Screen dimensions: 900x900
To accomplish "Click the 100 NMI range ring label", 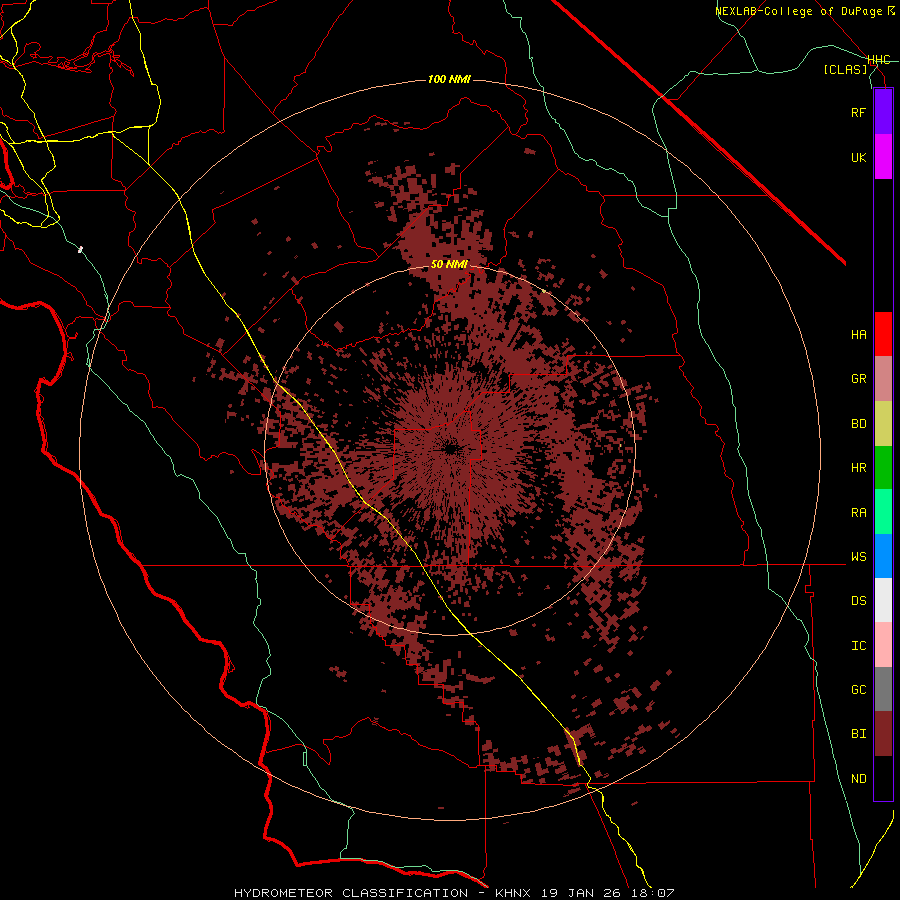I will pos(449,79).
